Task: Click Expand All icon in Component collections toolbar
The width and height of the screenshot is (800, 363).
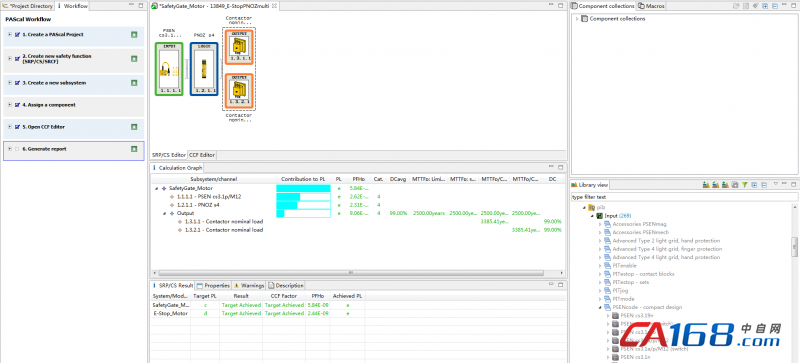Action: click(764, 6)
